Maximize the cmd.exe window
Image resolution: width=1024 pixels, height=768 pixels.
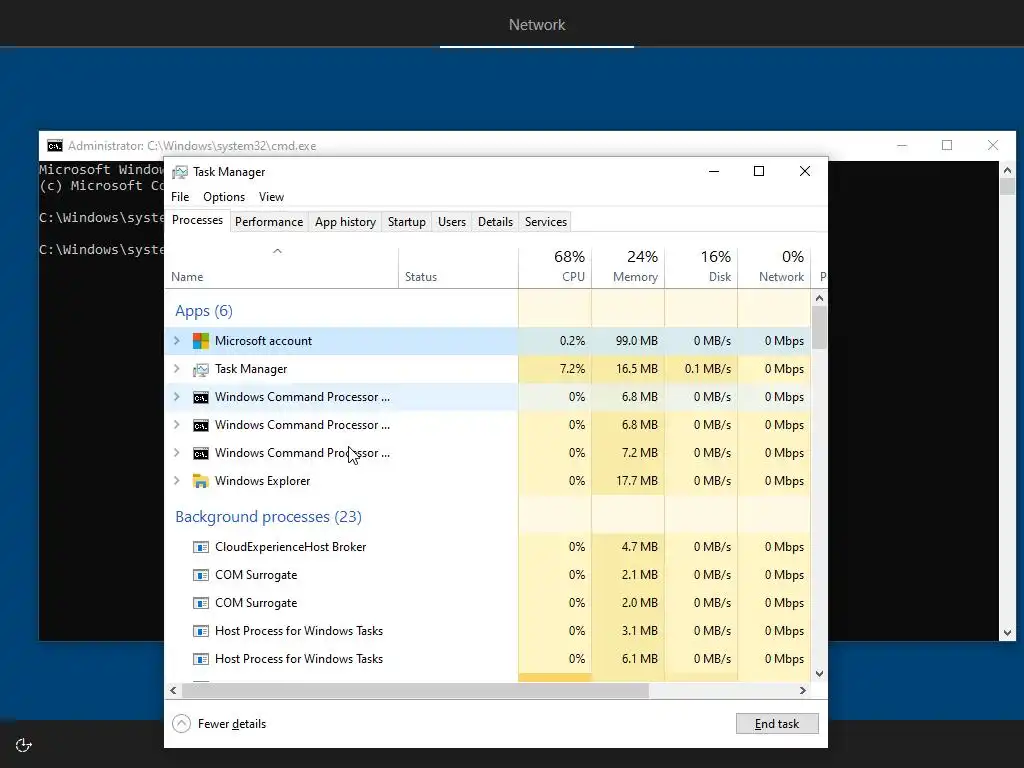947,145
